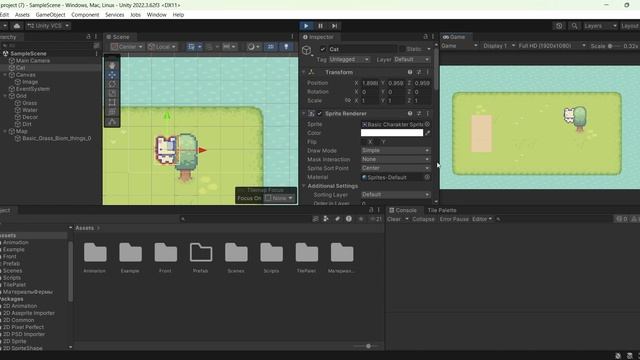Select the Transform tool in Scene toolbar
Viewport: 640px width, 360px height.
[x=112, y=112]
